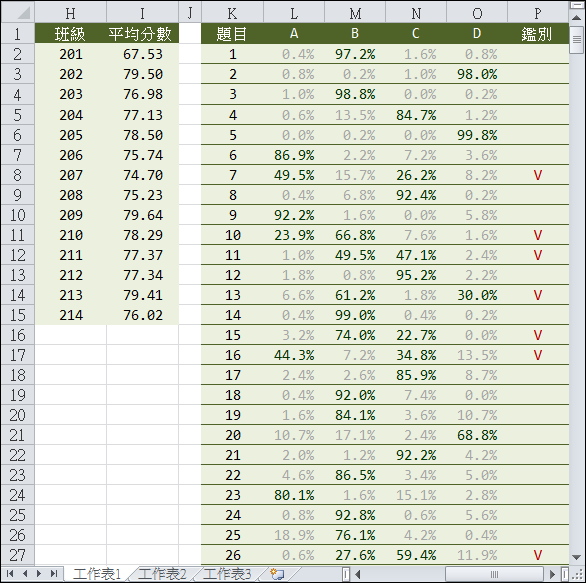Click the 97.2% cell in question 1
The width and height of the screenshot is (586, 583).
355,54
